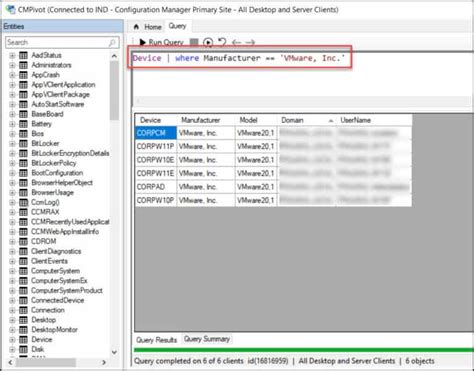474x371 pixels.
Task: Click the DesktopMonitor table icon
Action: click(23, 330)
